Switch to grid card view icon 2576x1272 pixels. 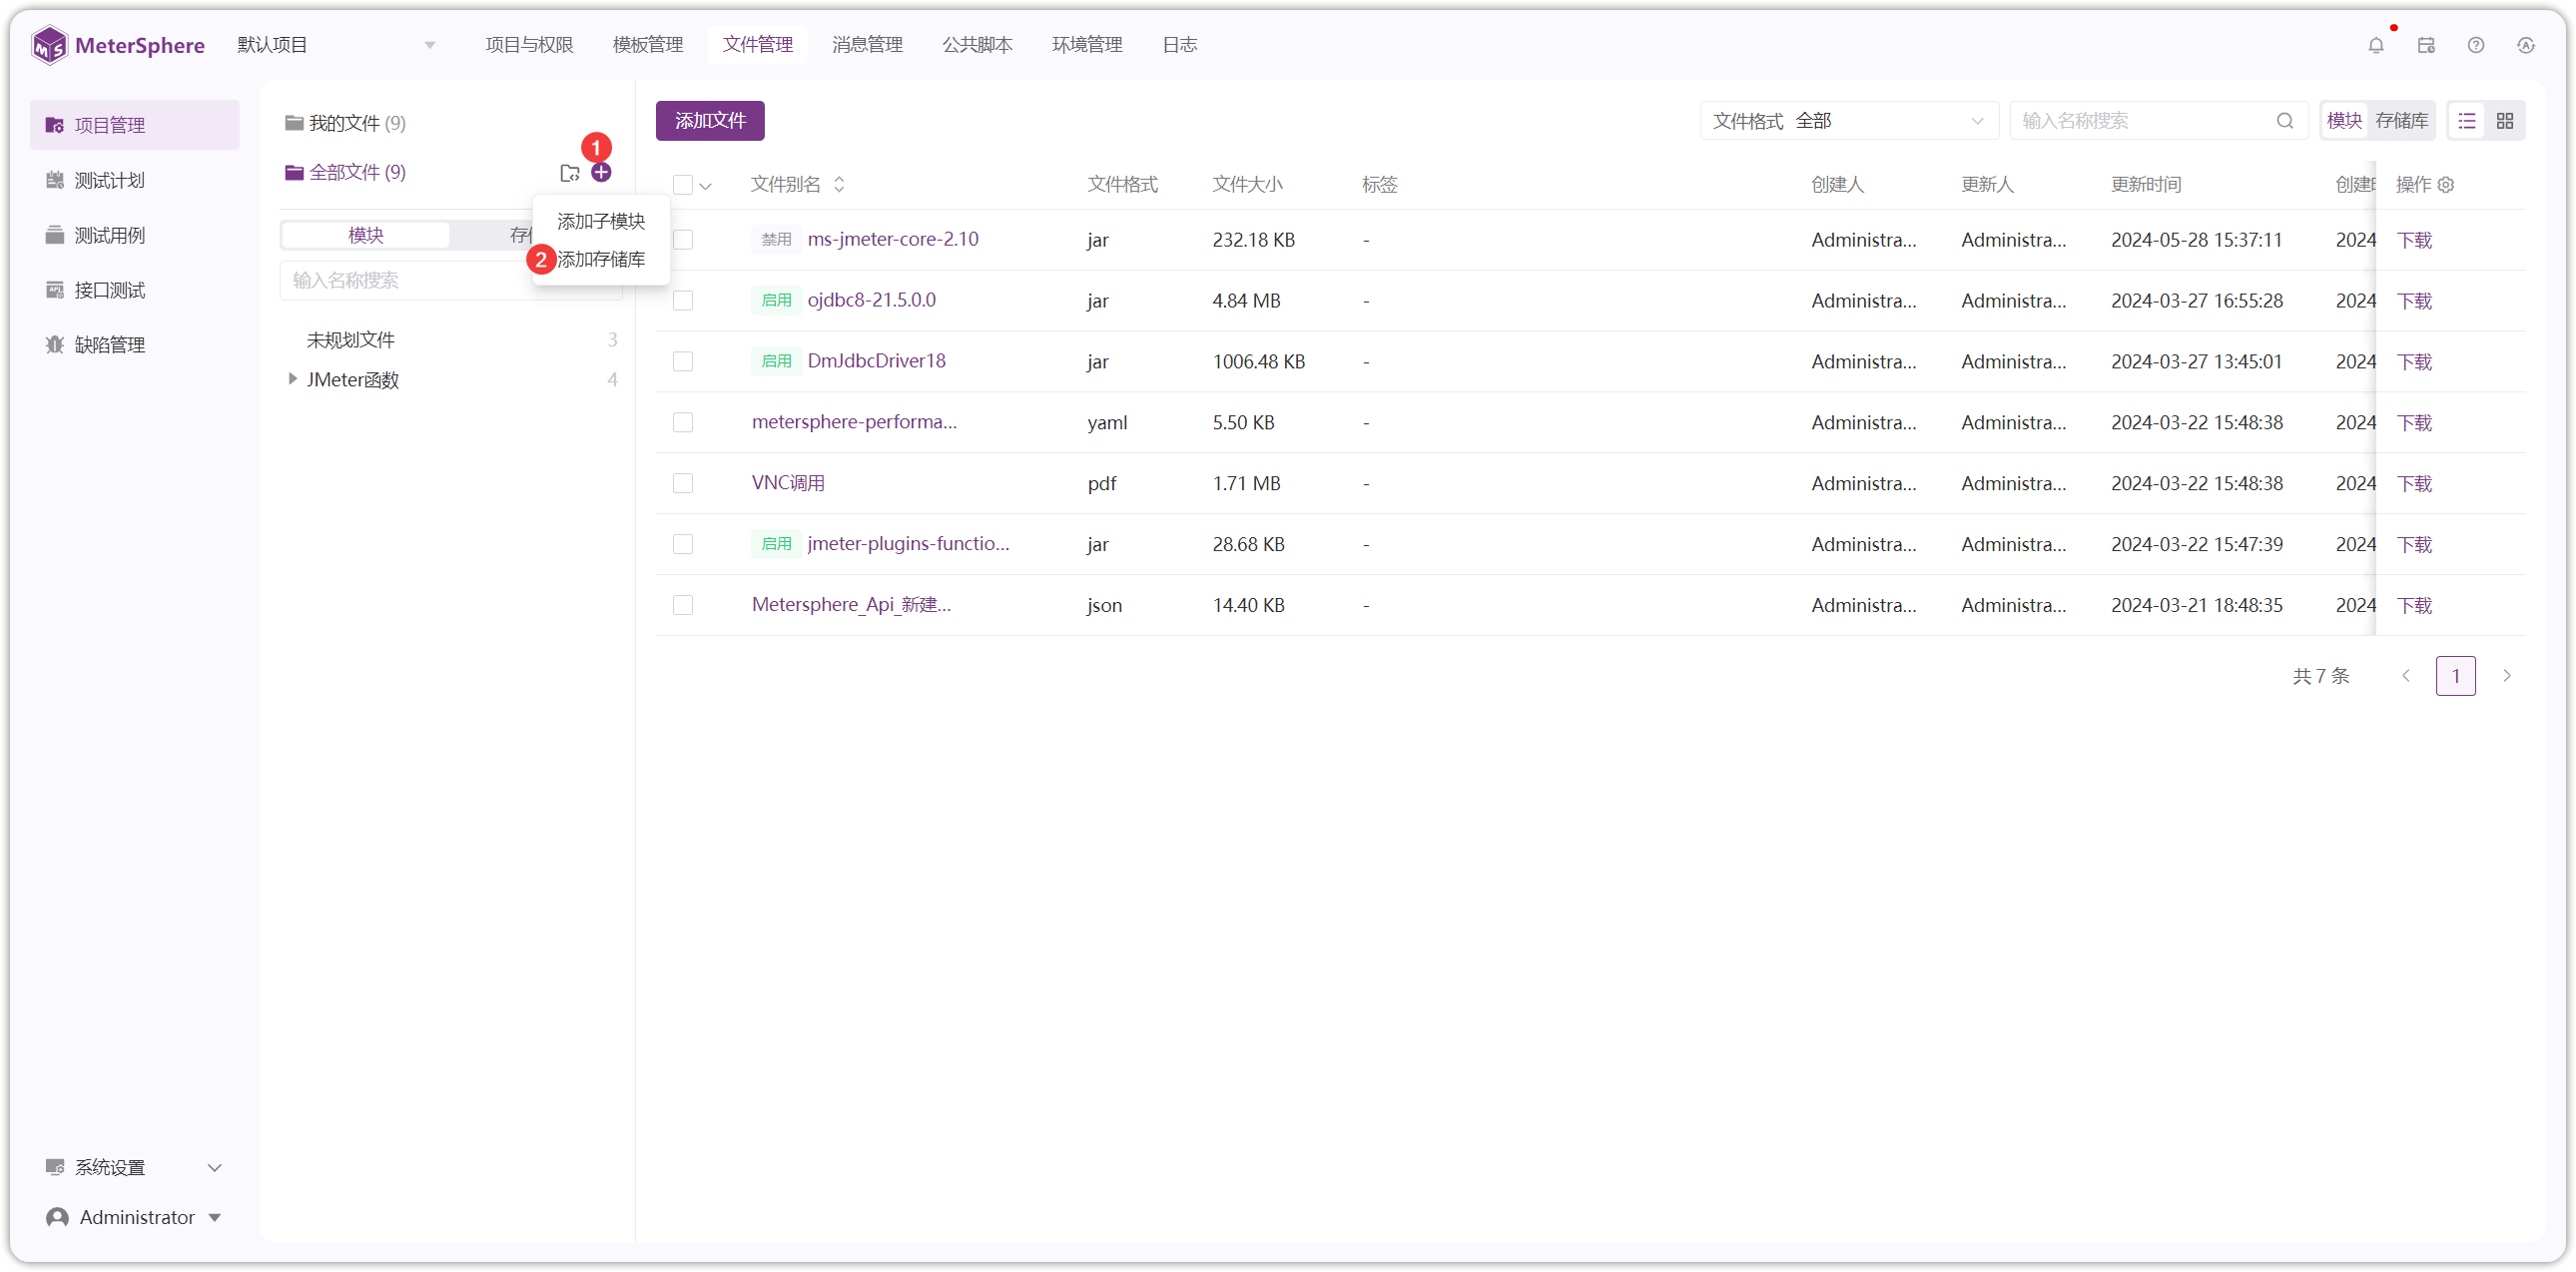tap(2505, 121)
